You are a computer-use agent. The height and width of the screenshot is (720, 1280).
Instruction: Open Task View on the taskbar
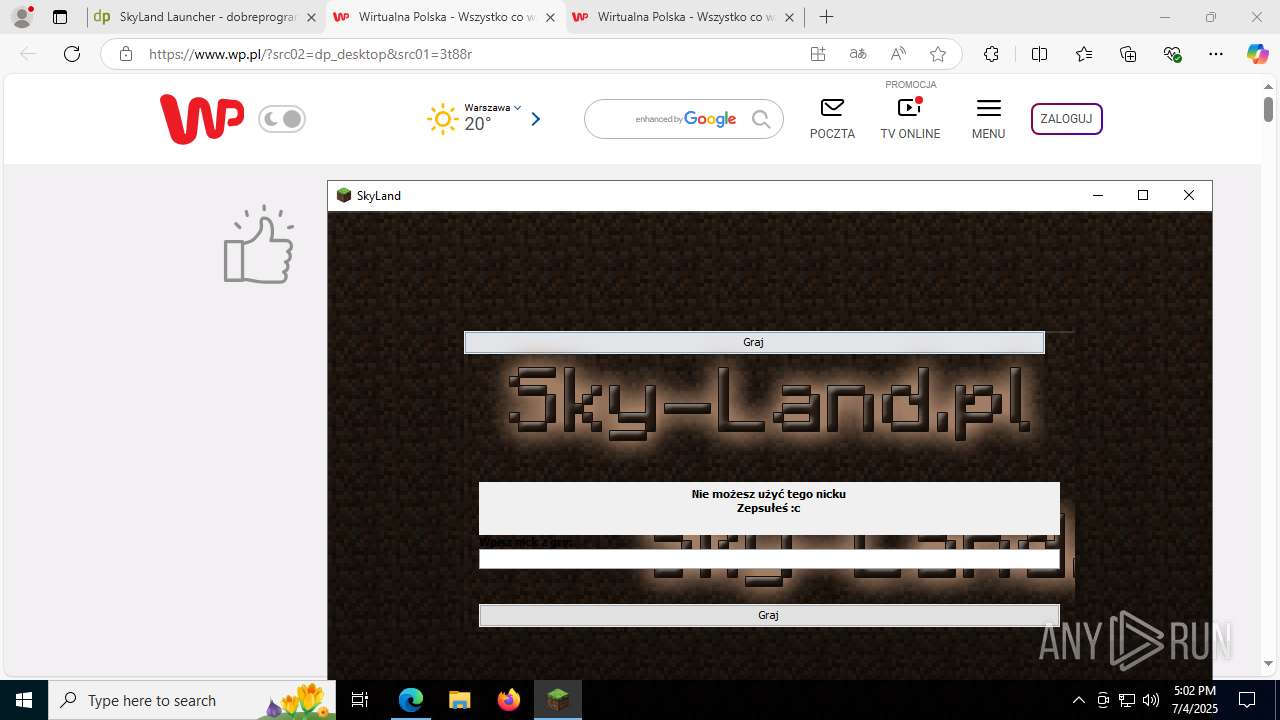click(x=361, y=700)
